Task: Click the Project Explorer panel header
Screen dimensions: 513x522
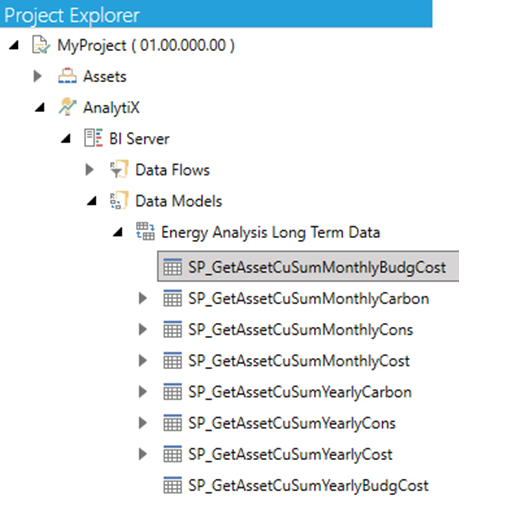Action: pyautogui.click(x=216, y=14)
